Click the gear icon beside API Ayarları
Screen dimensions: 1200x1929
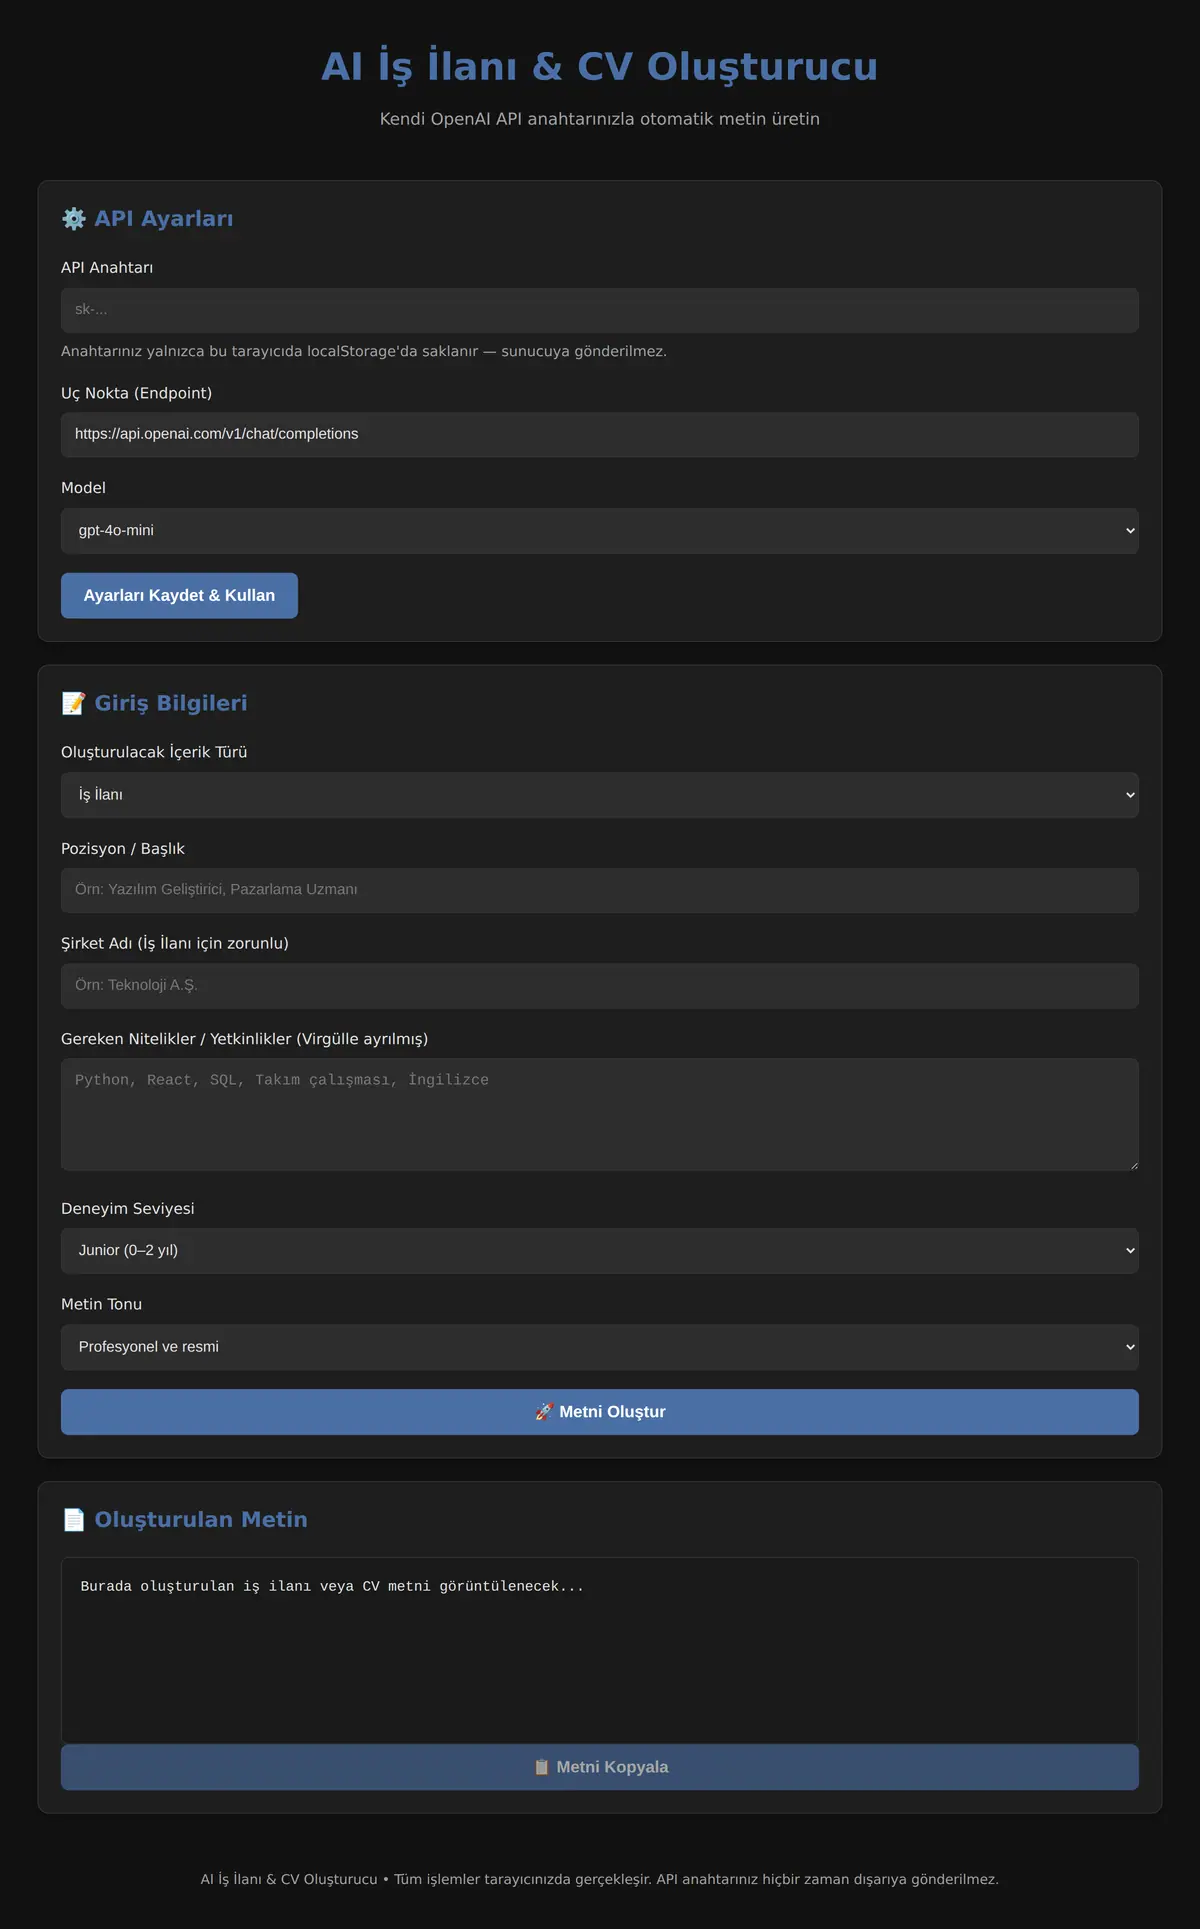click(x=74, y=219)
